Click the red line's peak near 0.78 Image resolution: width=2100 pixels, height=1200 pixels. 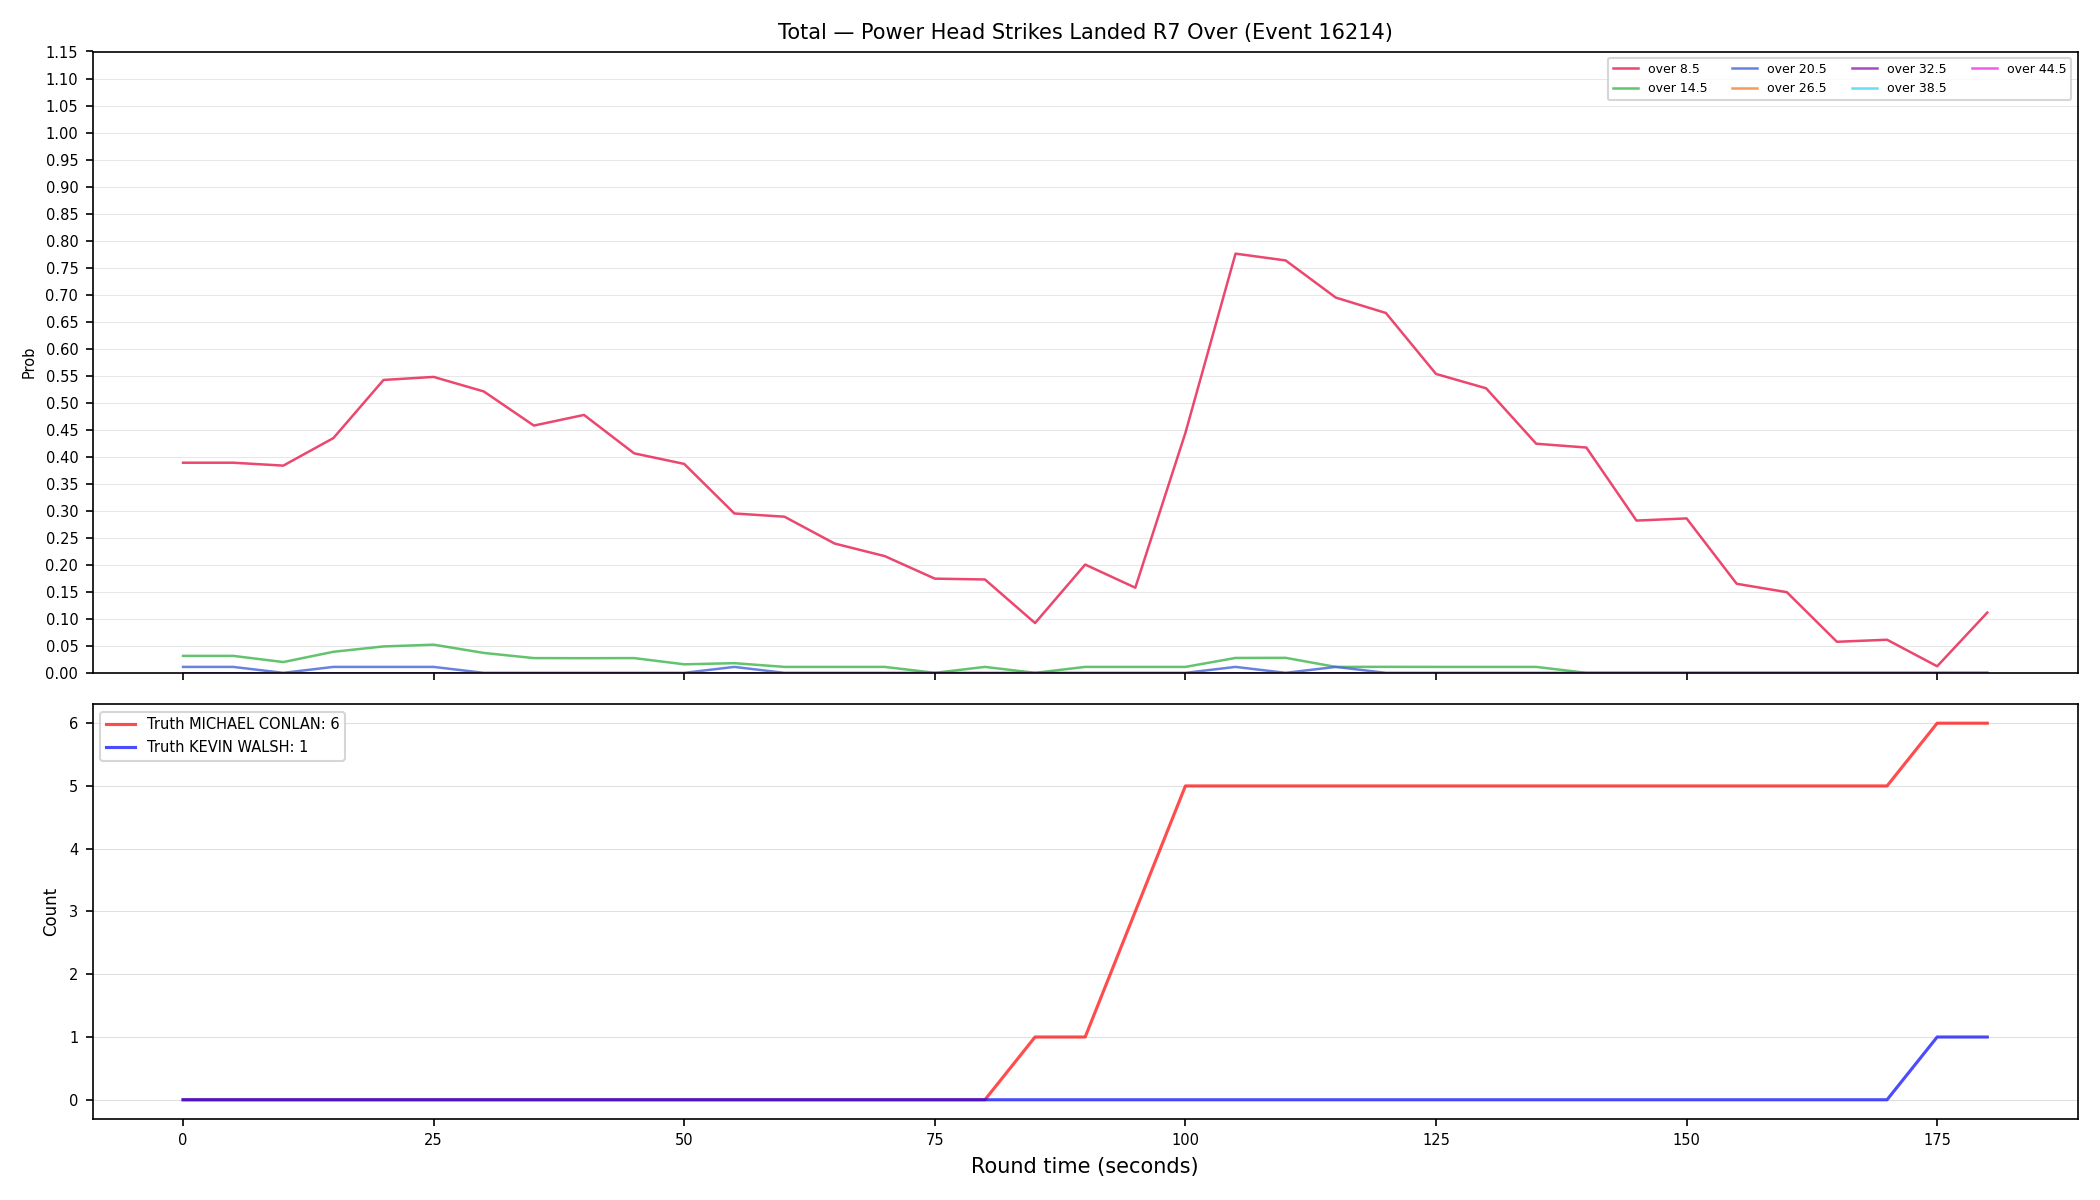click(1236, 254)
